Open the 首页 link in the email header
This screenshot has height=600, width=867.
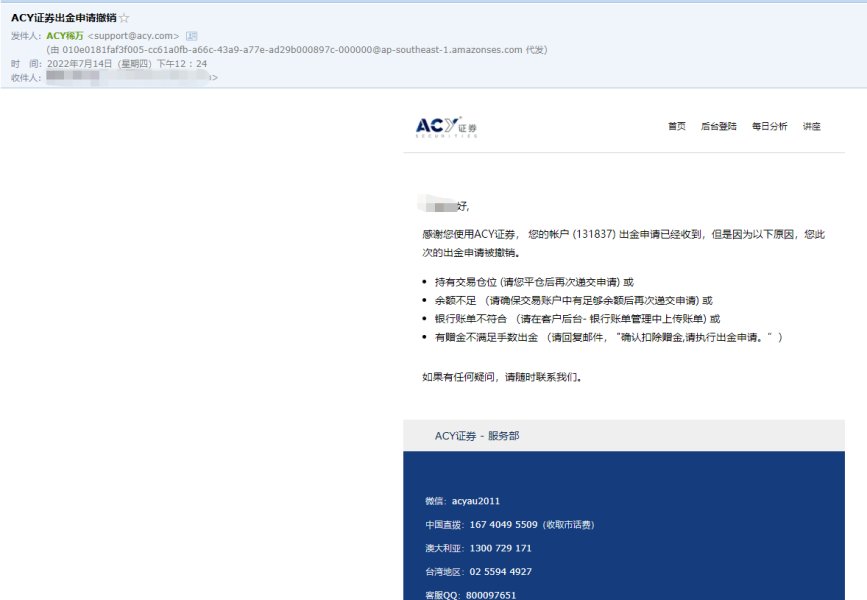coord(677,126)
